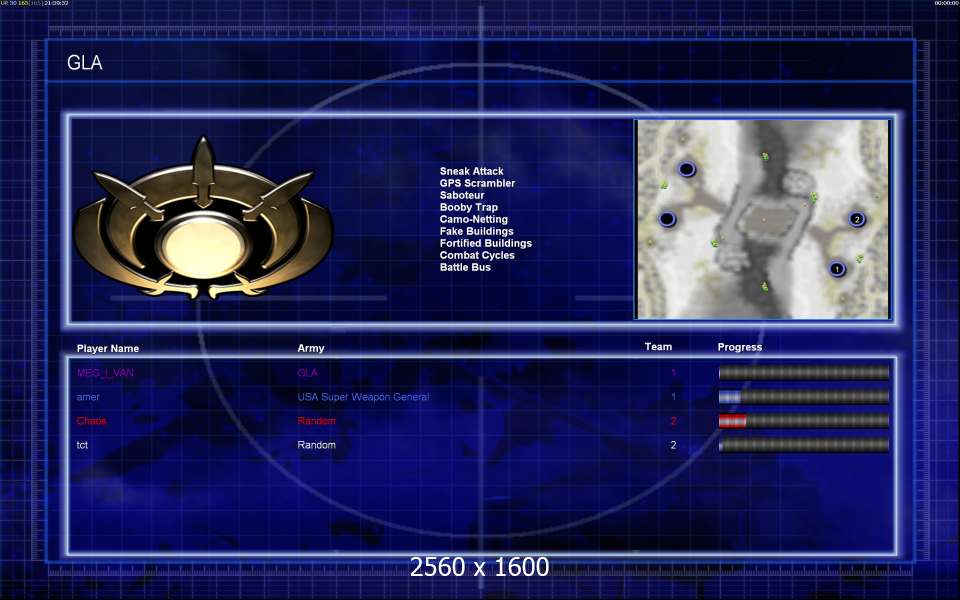Click the GLA title at the top
The height and width of the screenshot is (600, 960).
[84, 62]
